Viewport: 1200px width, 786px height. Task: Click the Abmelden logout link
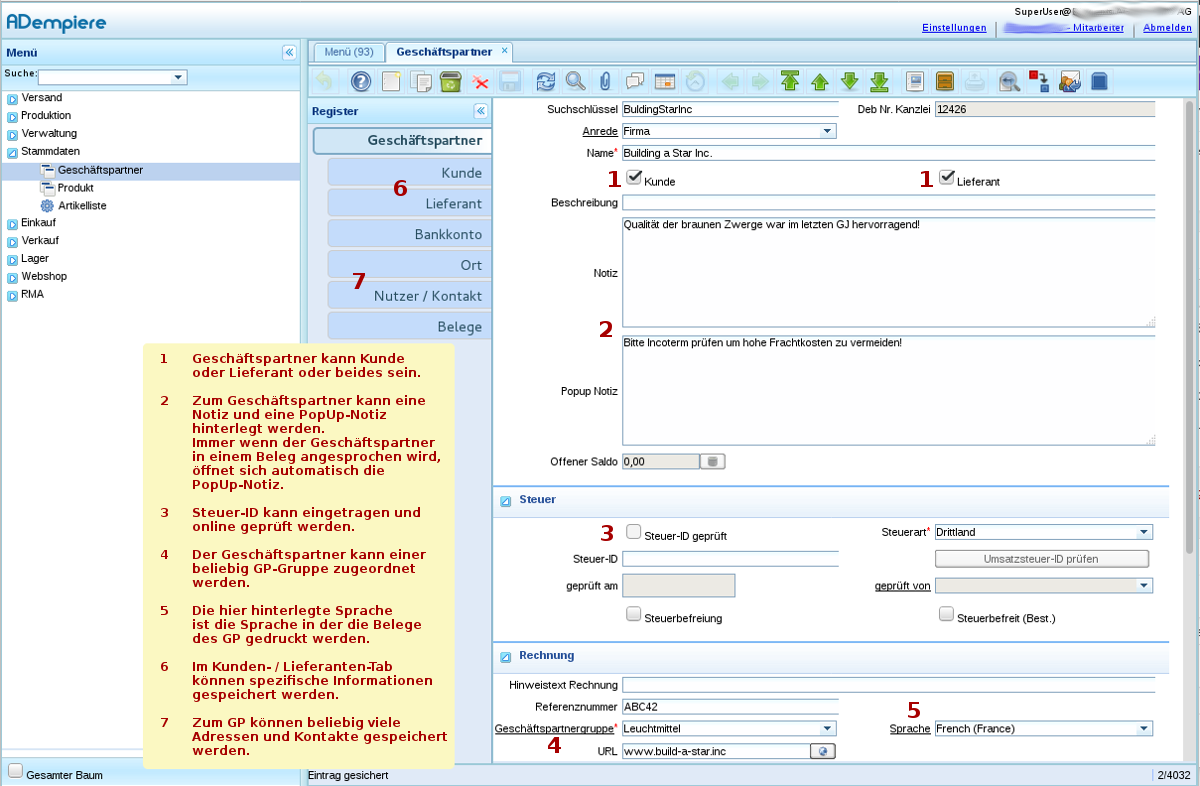(x=1168, y=28)
